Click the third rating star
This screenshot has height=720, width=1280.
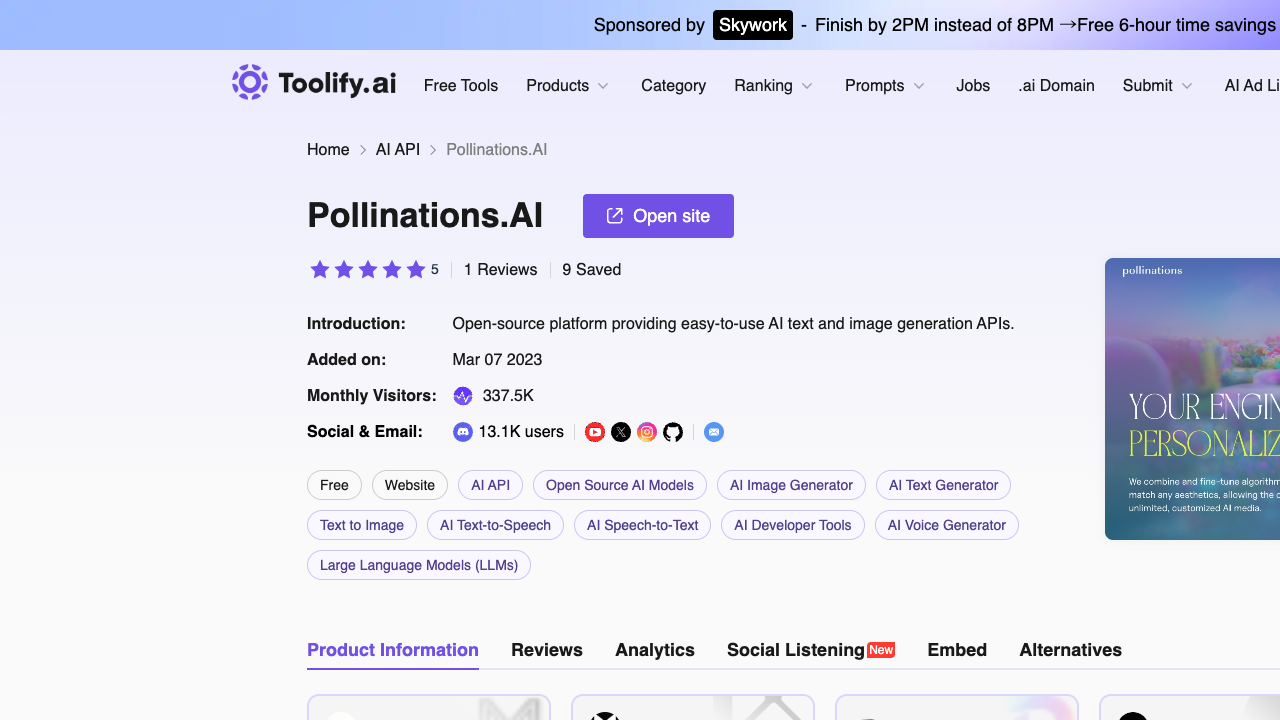click(368, 269)
